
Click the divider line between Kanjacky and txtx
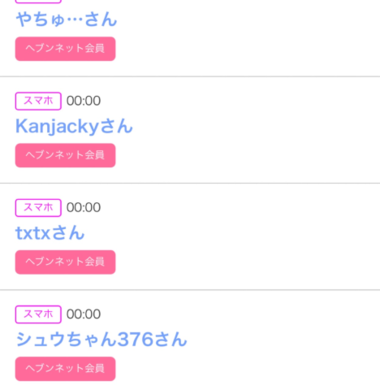(190, 183)
